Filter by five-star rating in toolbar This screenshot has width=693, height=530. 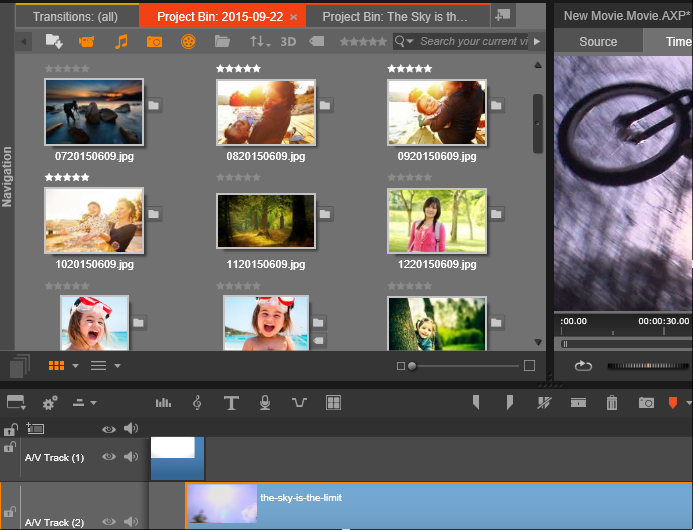point(363,42)
